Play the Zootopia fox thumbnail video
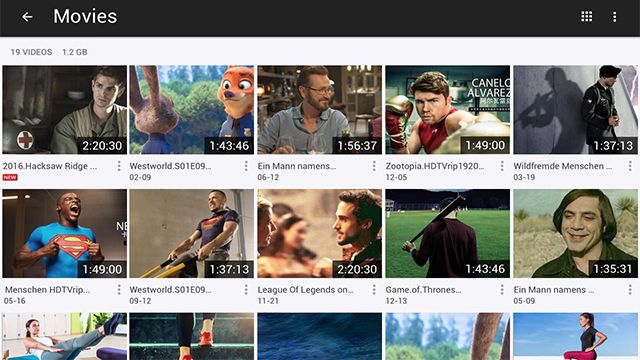640x360 pixels. (191, 110)
